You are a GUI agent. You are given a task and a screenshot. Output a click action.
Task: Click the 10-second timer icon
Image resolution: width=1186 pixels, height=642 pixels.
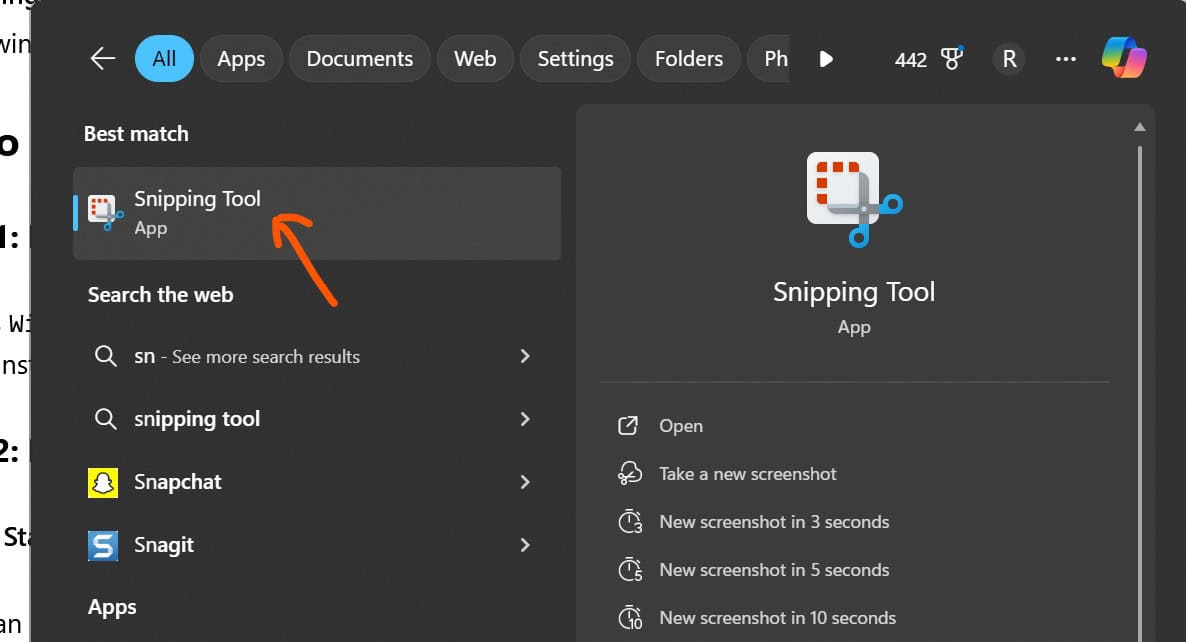(630, 618)
